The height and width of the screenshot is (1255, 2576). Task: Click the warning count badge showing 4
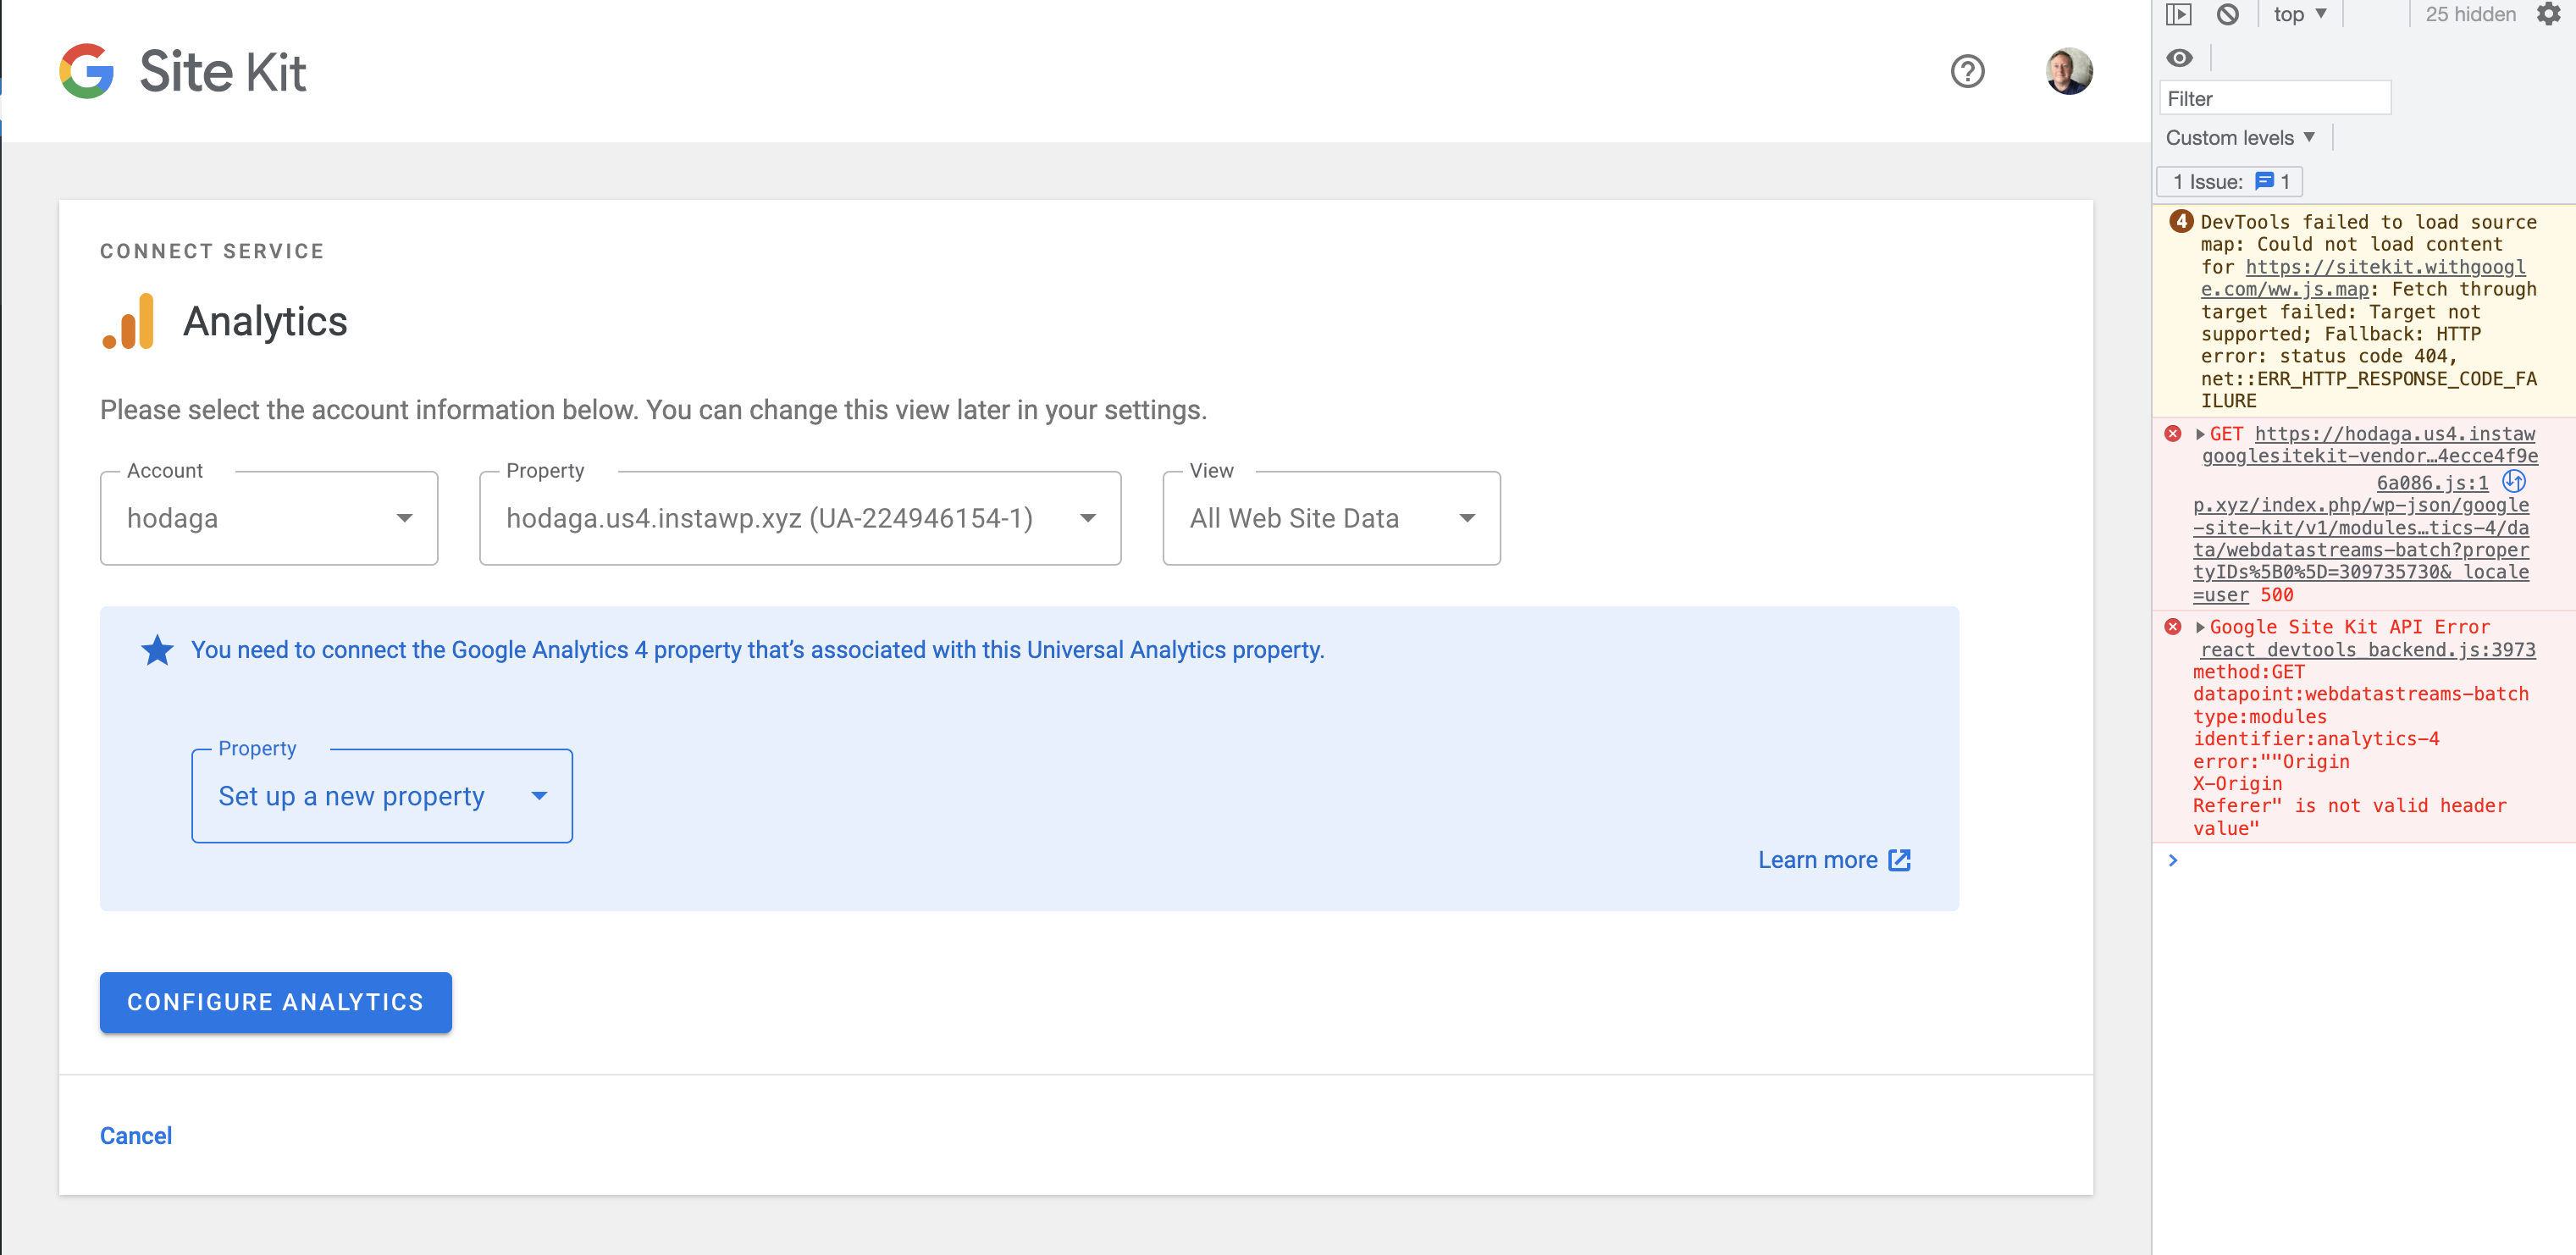[x=2181, y=222]
